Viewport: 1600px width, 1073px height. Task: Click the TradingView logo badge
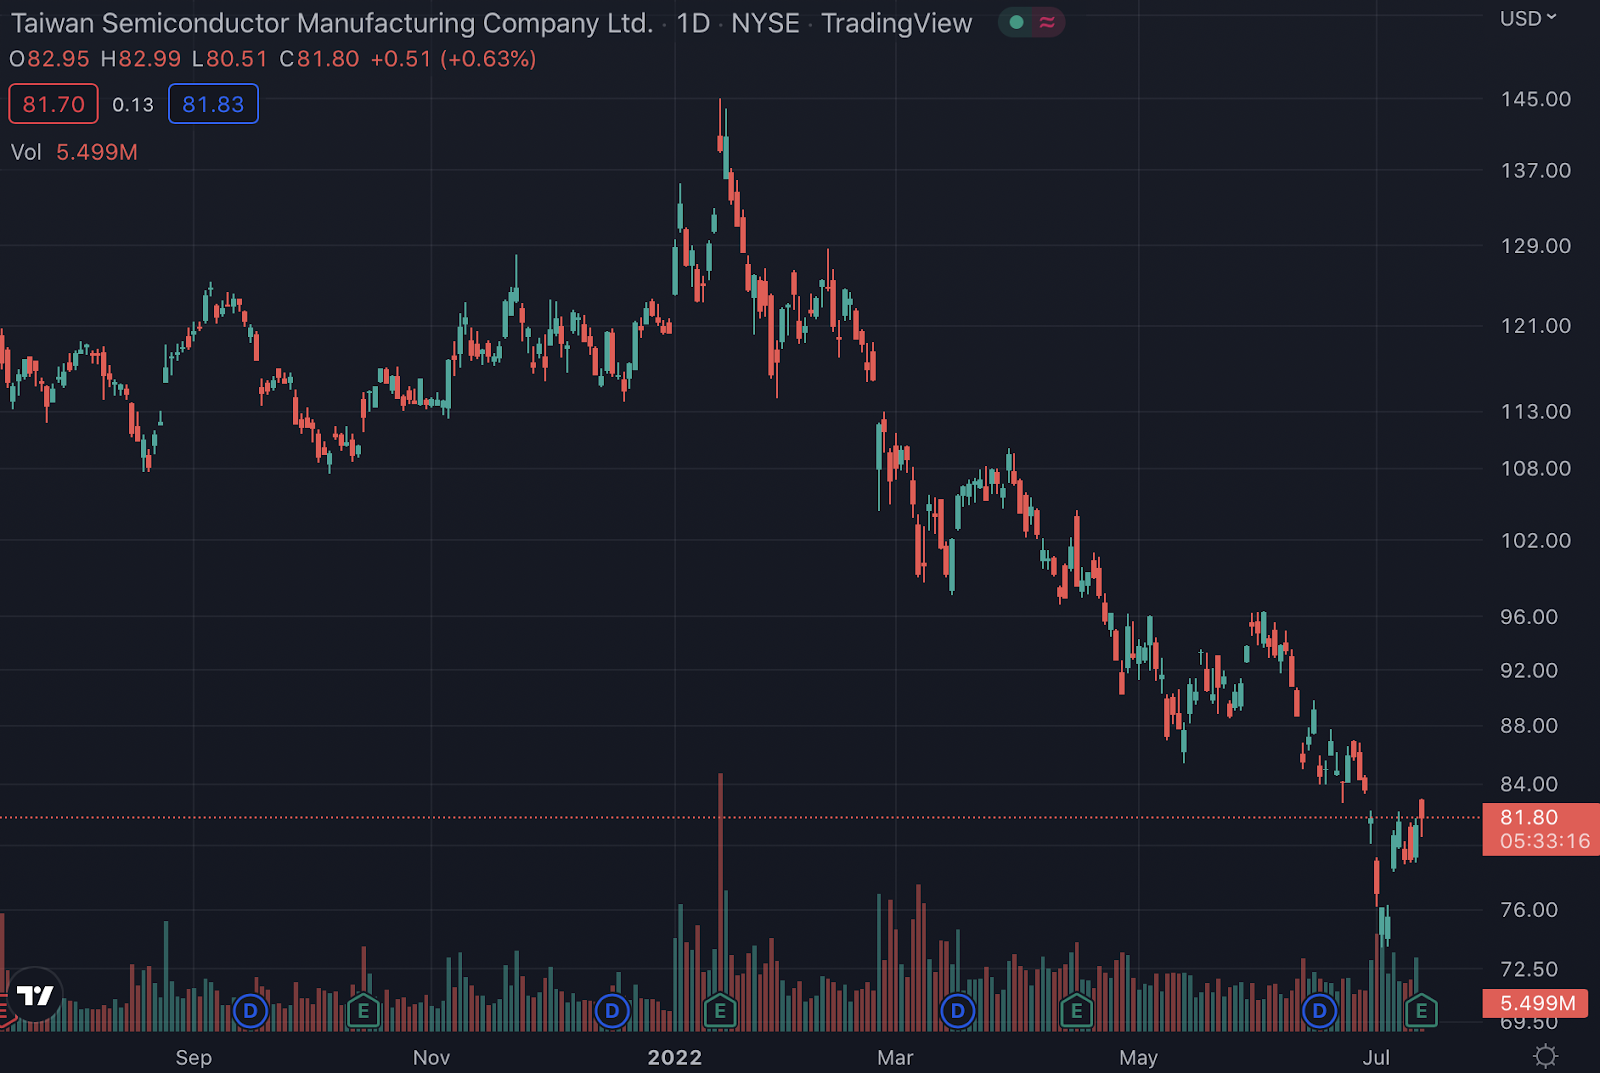pos(35,995)
